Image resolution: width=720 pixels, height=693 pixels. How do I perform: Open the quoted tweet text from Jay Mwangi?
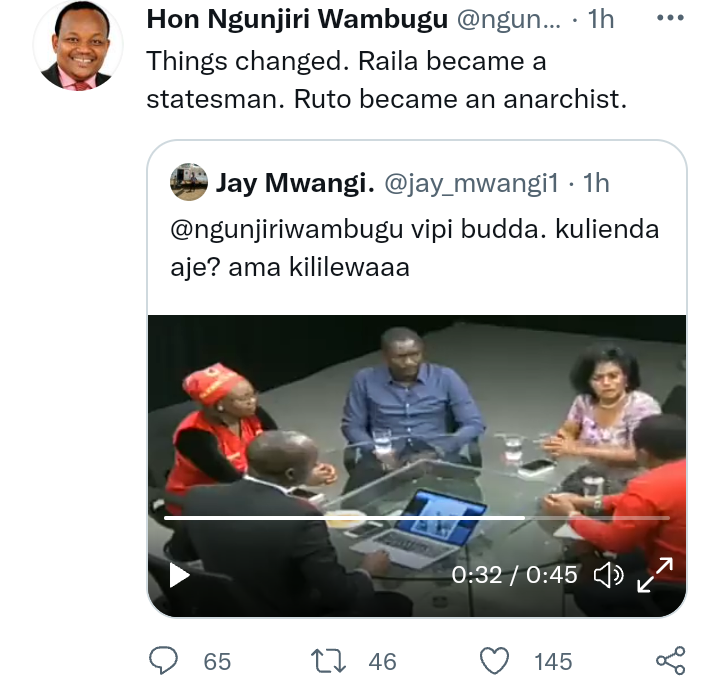(415, 248)
